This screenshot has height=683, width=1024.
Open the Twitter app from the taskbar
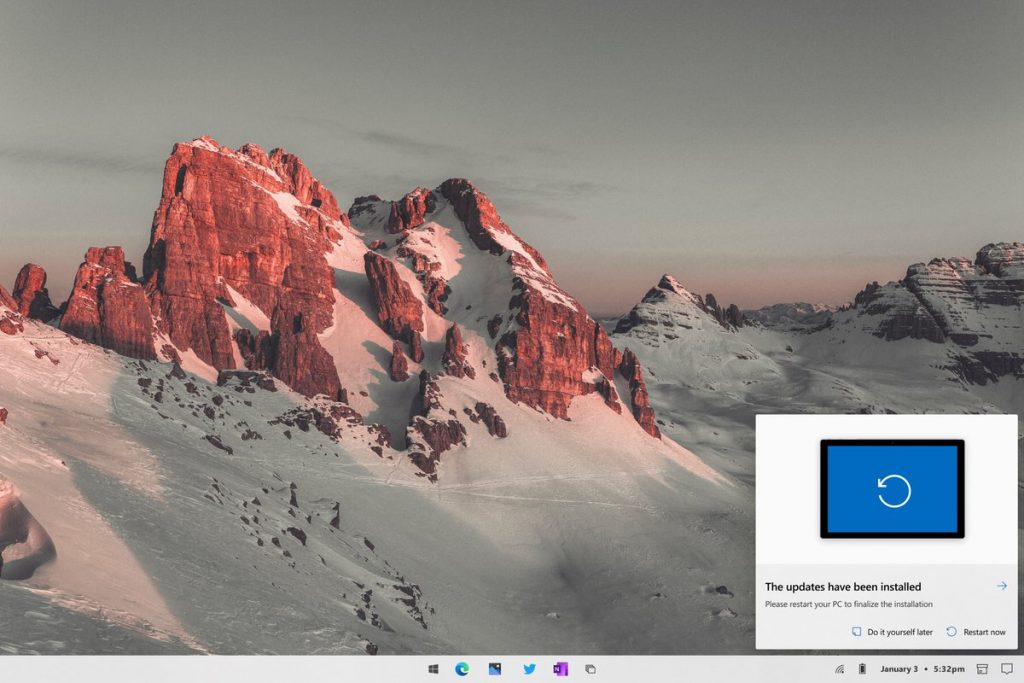(x=529, y=669)
